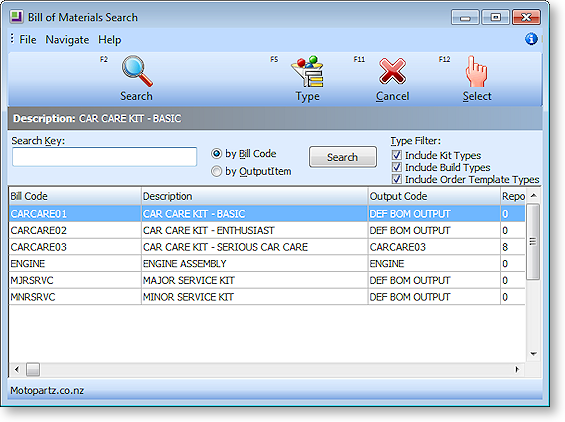Click the vertical scrollbar down arrow
This screenshot has height=422, width=565.
coord(534,354)
